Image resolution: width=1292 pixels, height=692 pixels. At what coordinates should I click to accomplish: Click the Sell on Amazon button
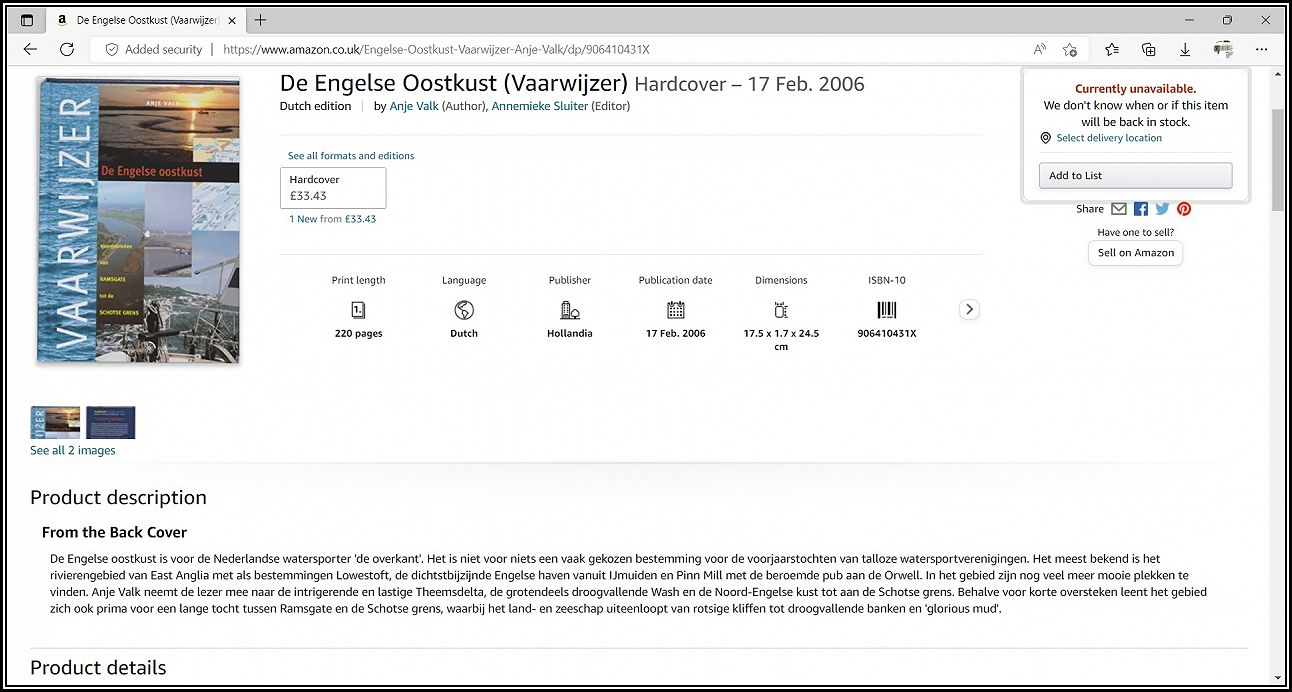pyautogui.click(x=1136, y=253)
